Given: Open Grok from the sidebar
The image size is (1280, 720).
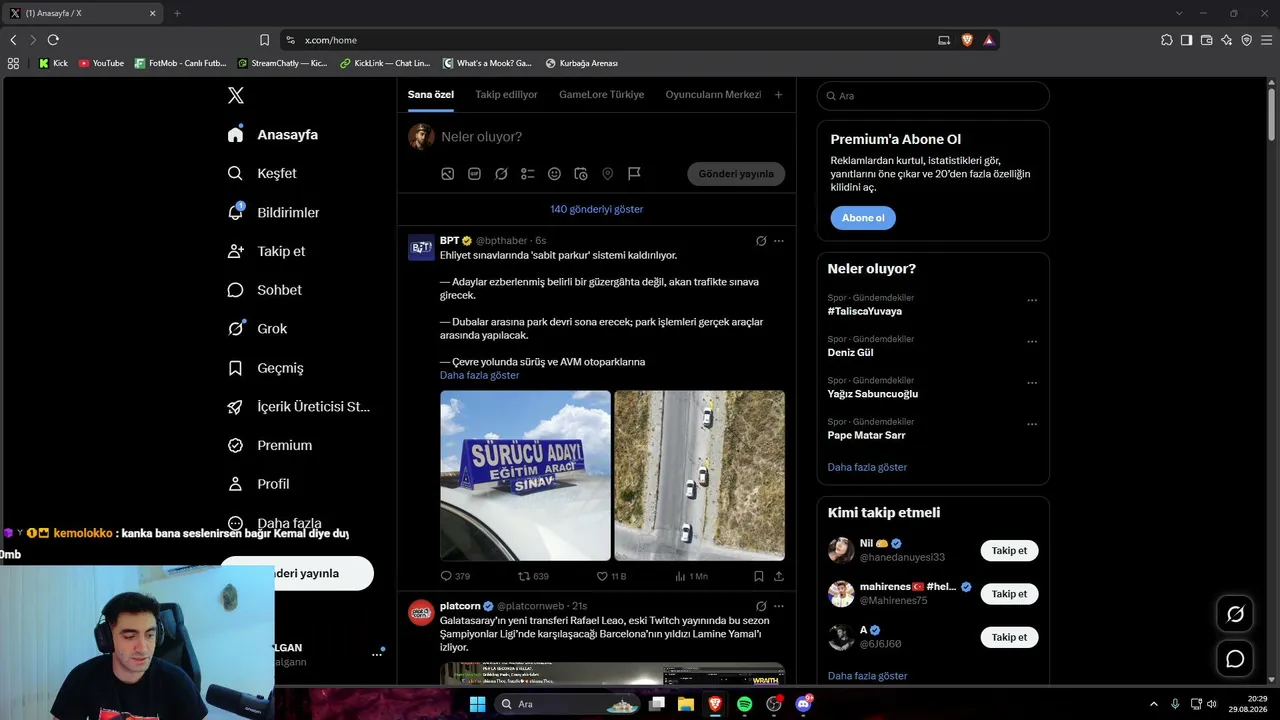Looking at the screenshot, I should click(x=257, y=329).
